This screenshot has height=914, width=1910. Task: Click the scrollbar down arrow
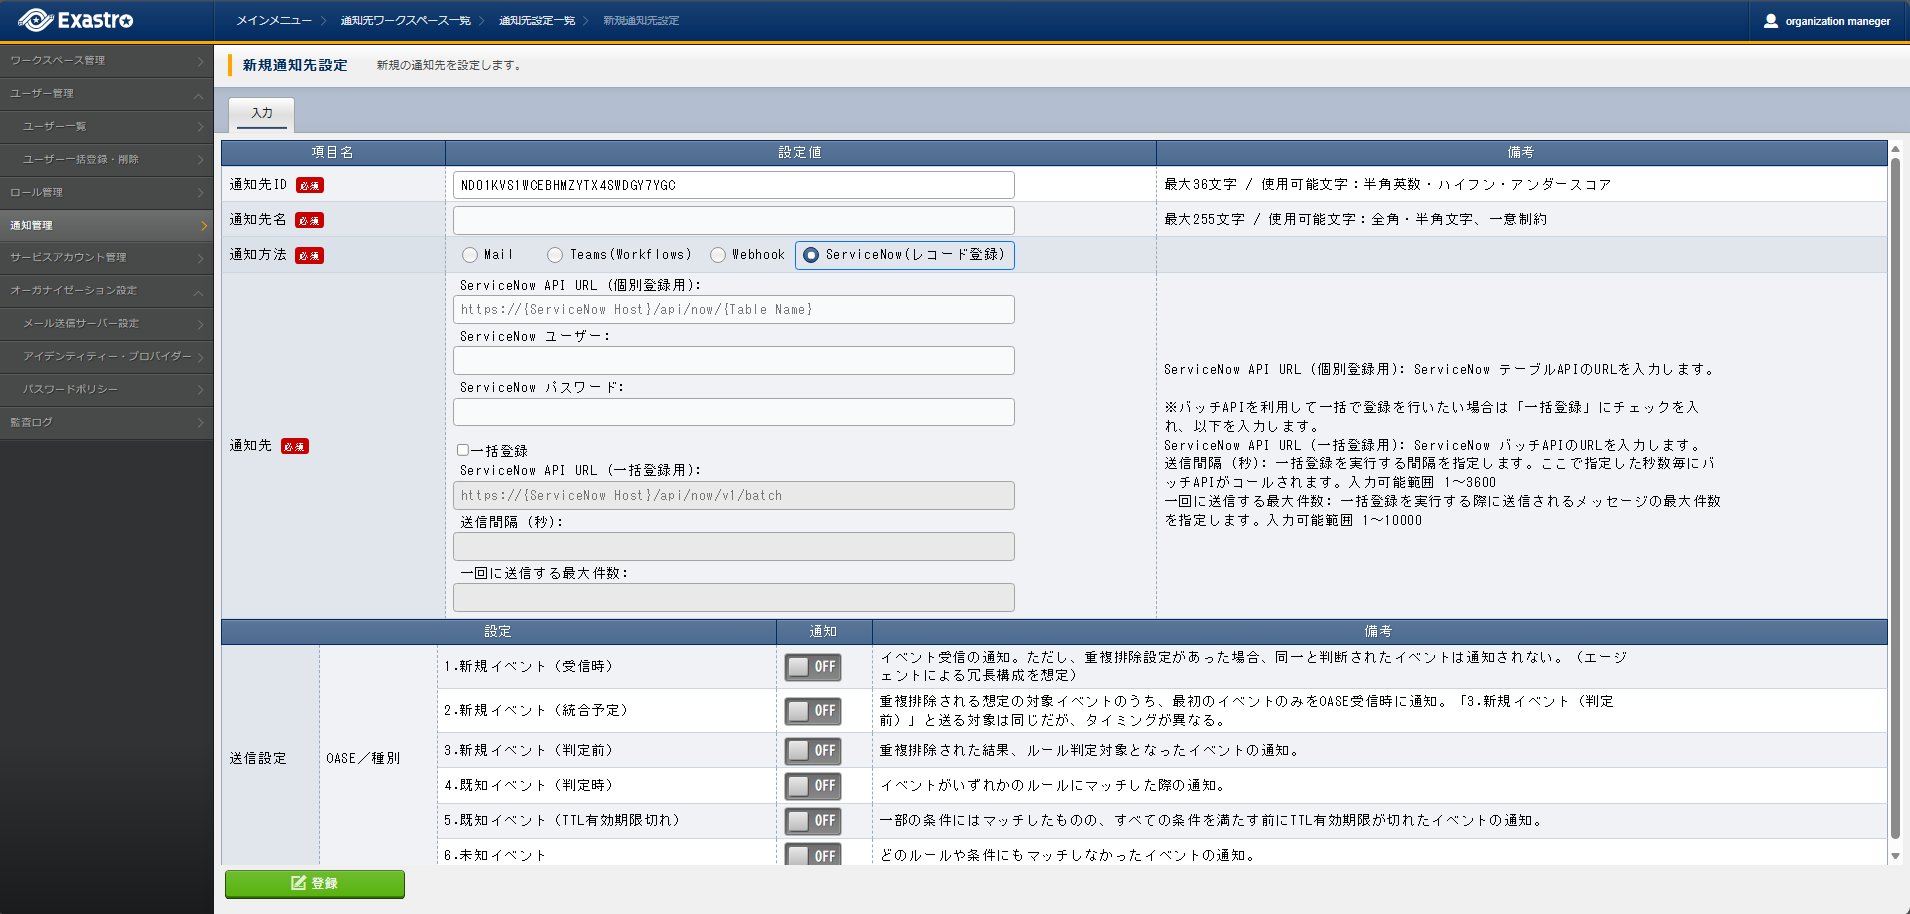coord(1895,856)
